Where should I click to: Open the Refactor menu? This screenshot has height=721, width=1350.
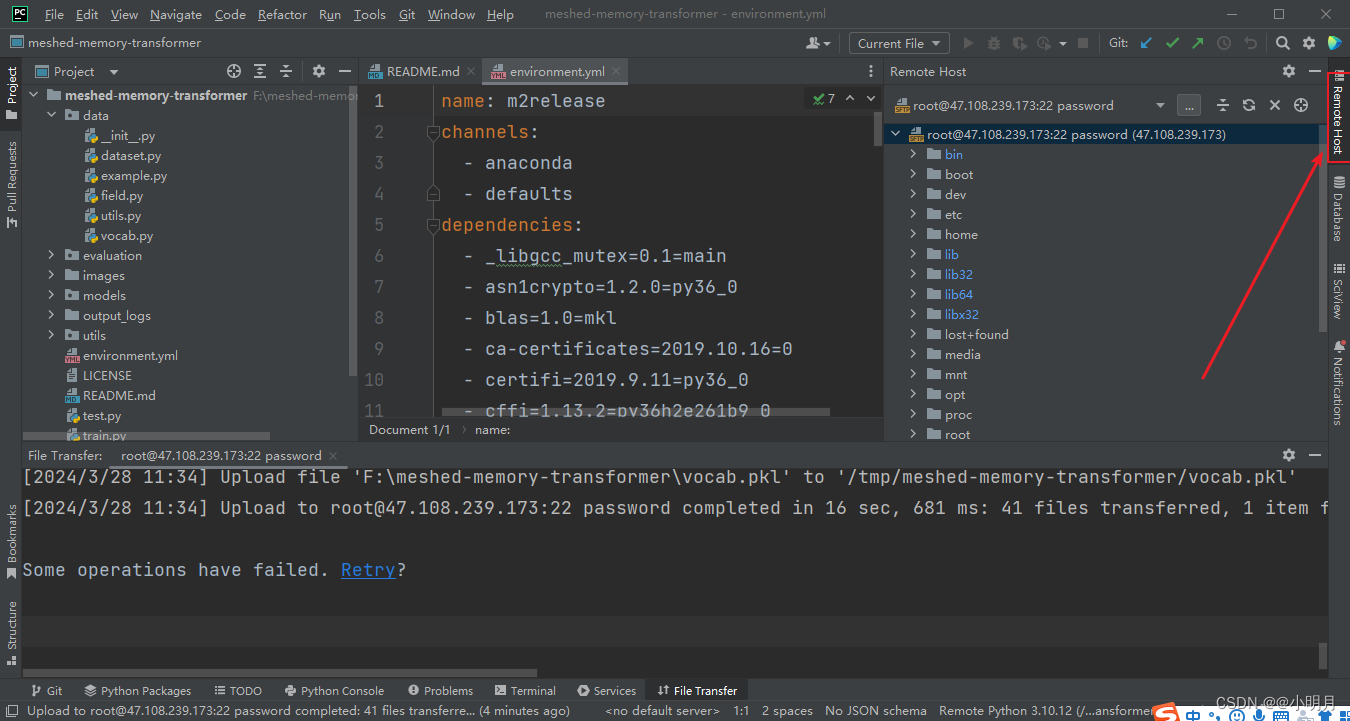282,14
